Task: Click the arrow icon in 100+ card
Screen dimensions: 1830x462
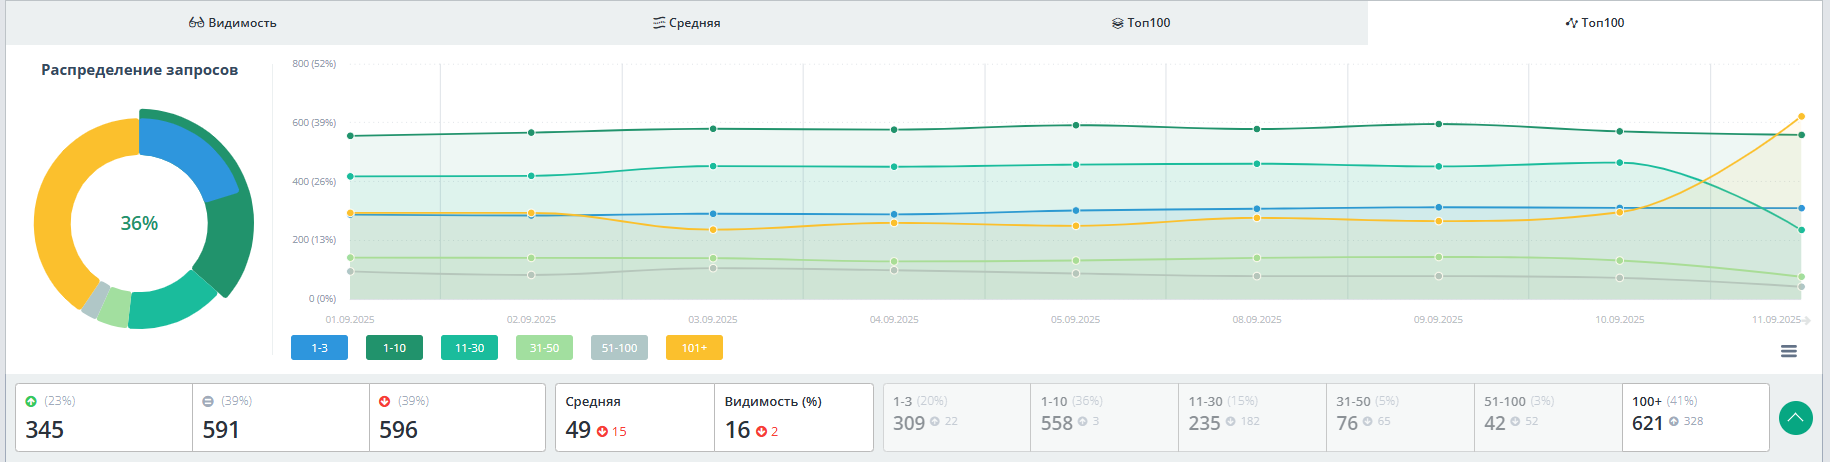Action: click(x=1674, y=422)
